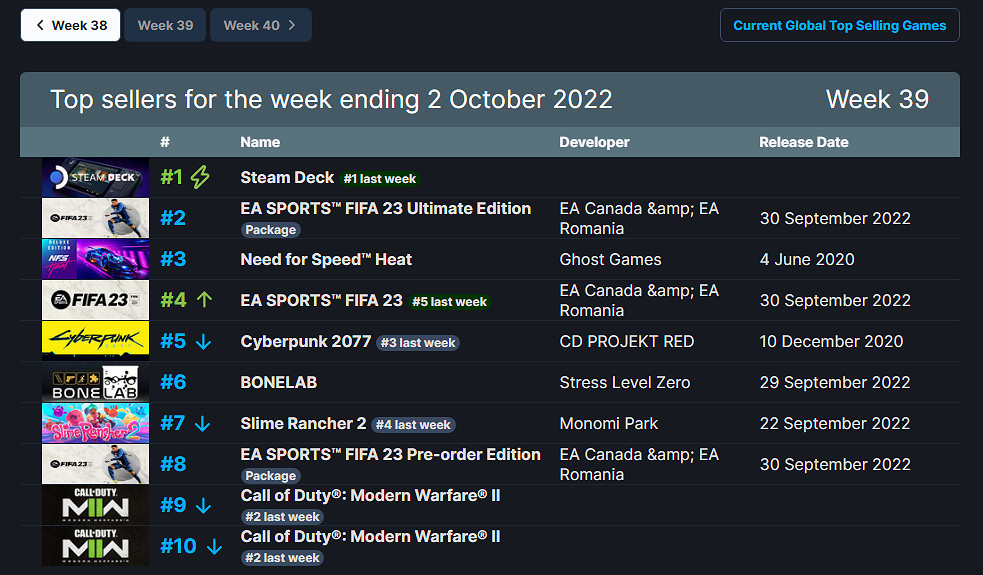Click the Package tag under FIFA 23 Pre-order Edition
This screenshot has height=575, width=983.
pyautogui.click(x=270, y=476)
